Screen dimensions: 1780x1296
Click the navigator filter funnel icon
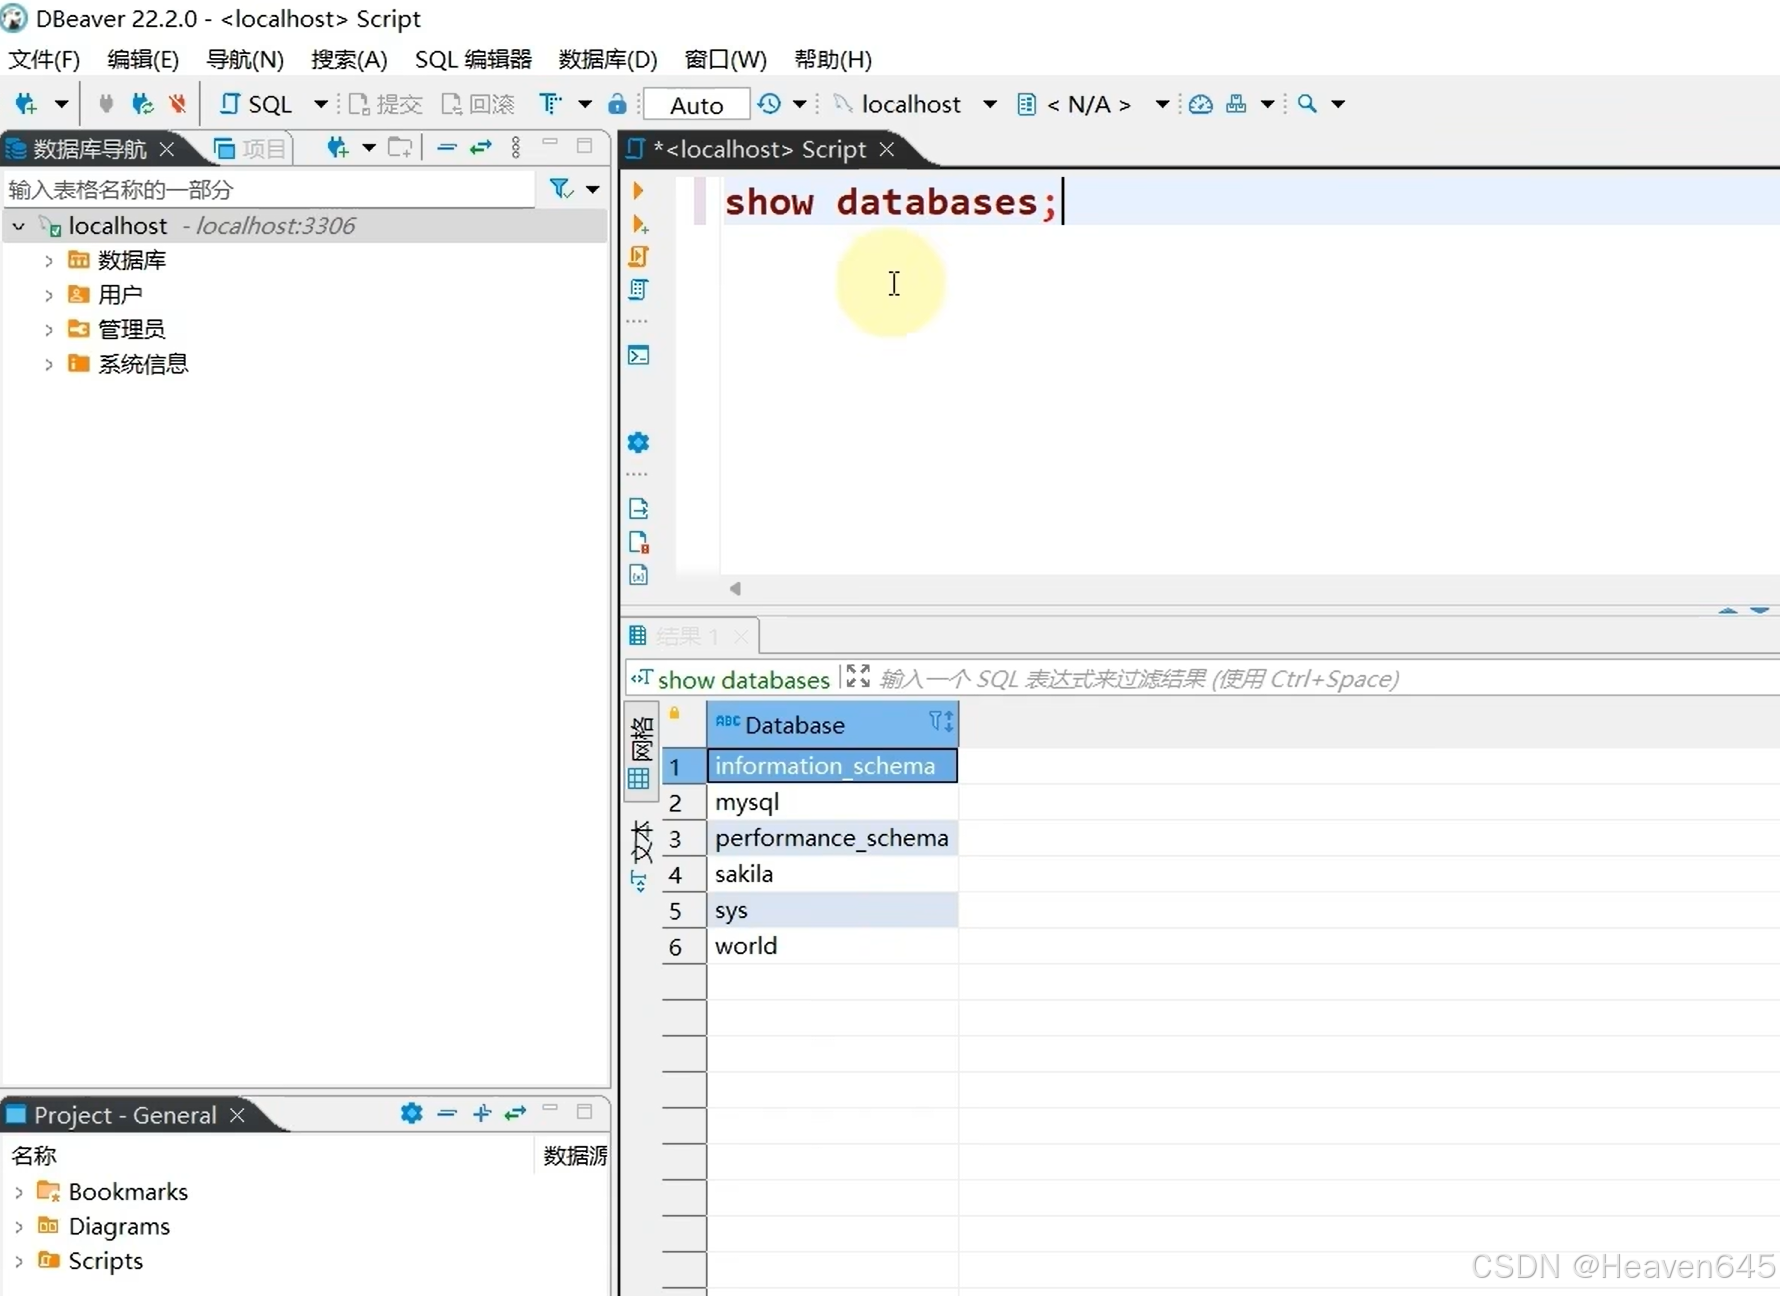(561, 188)
